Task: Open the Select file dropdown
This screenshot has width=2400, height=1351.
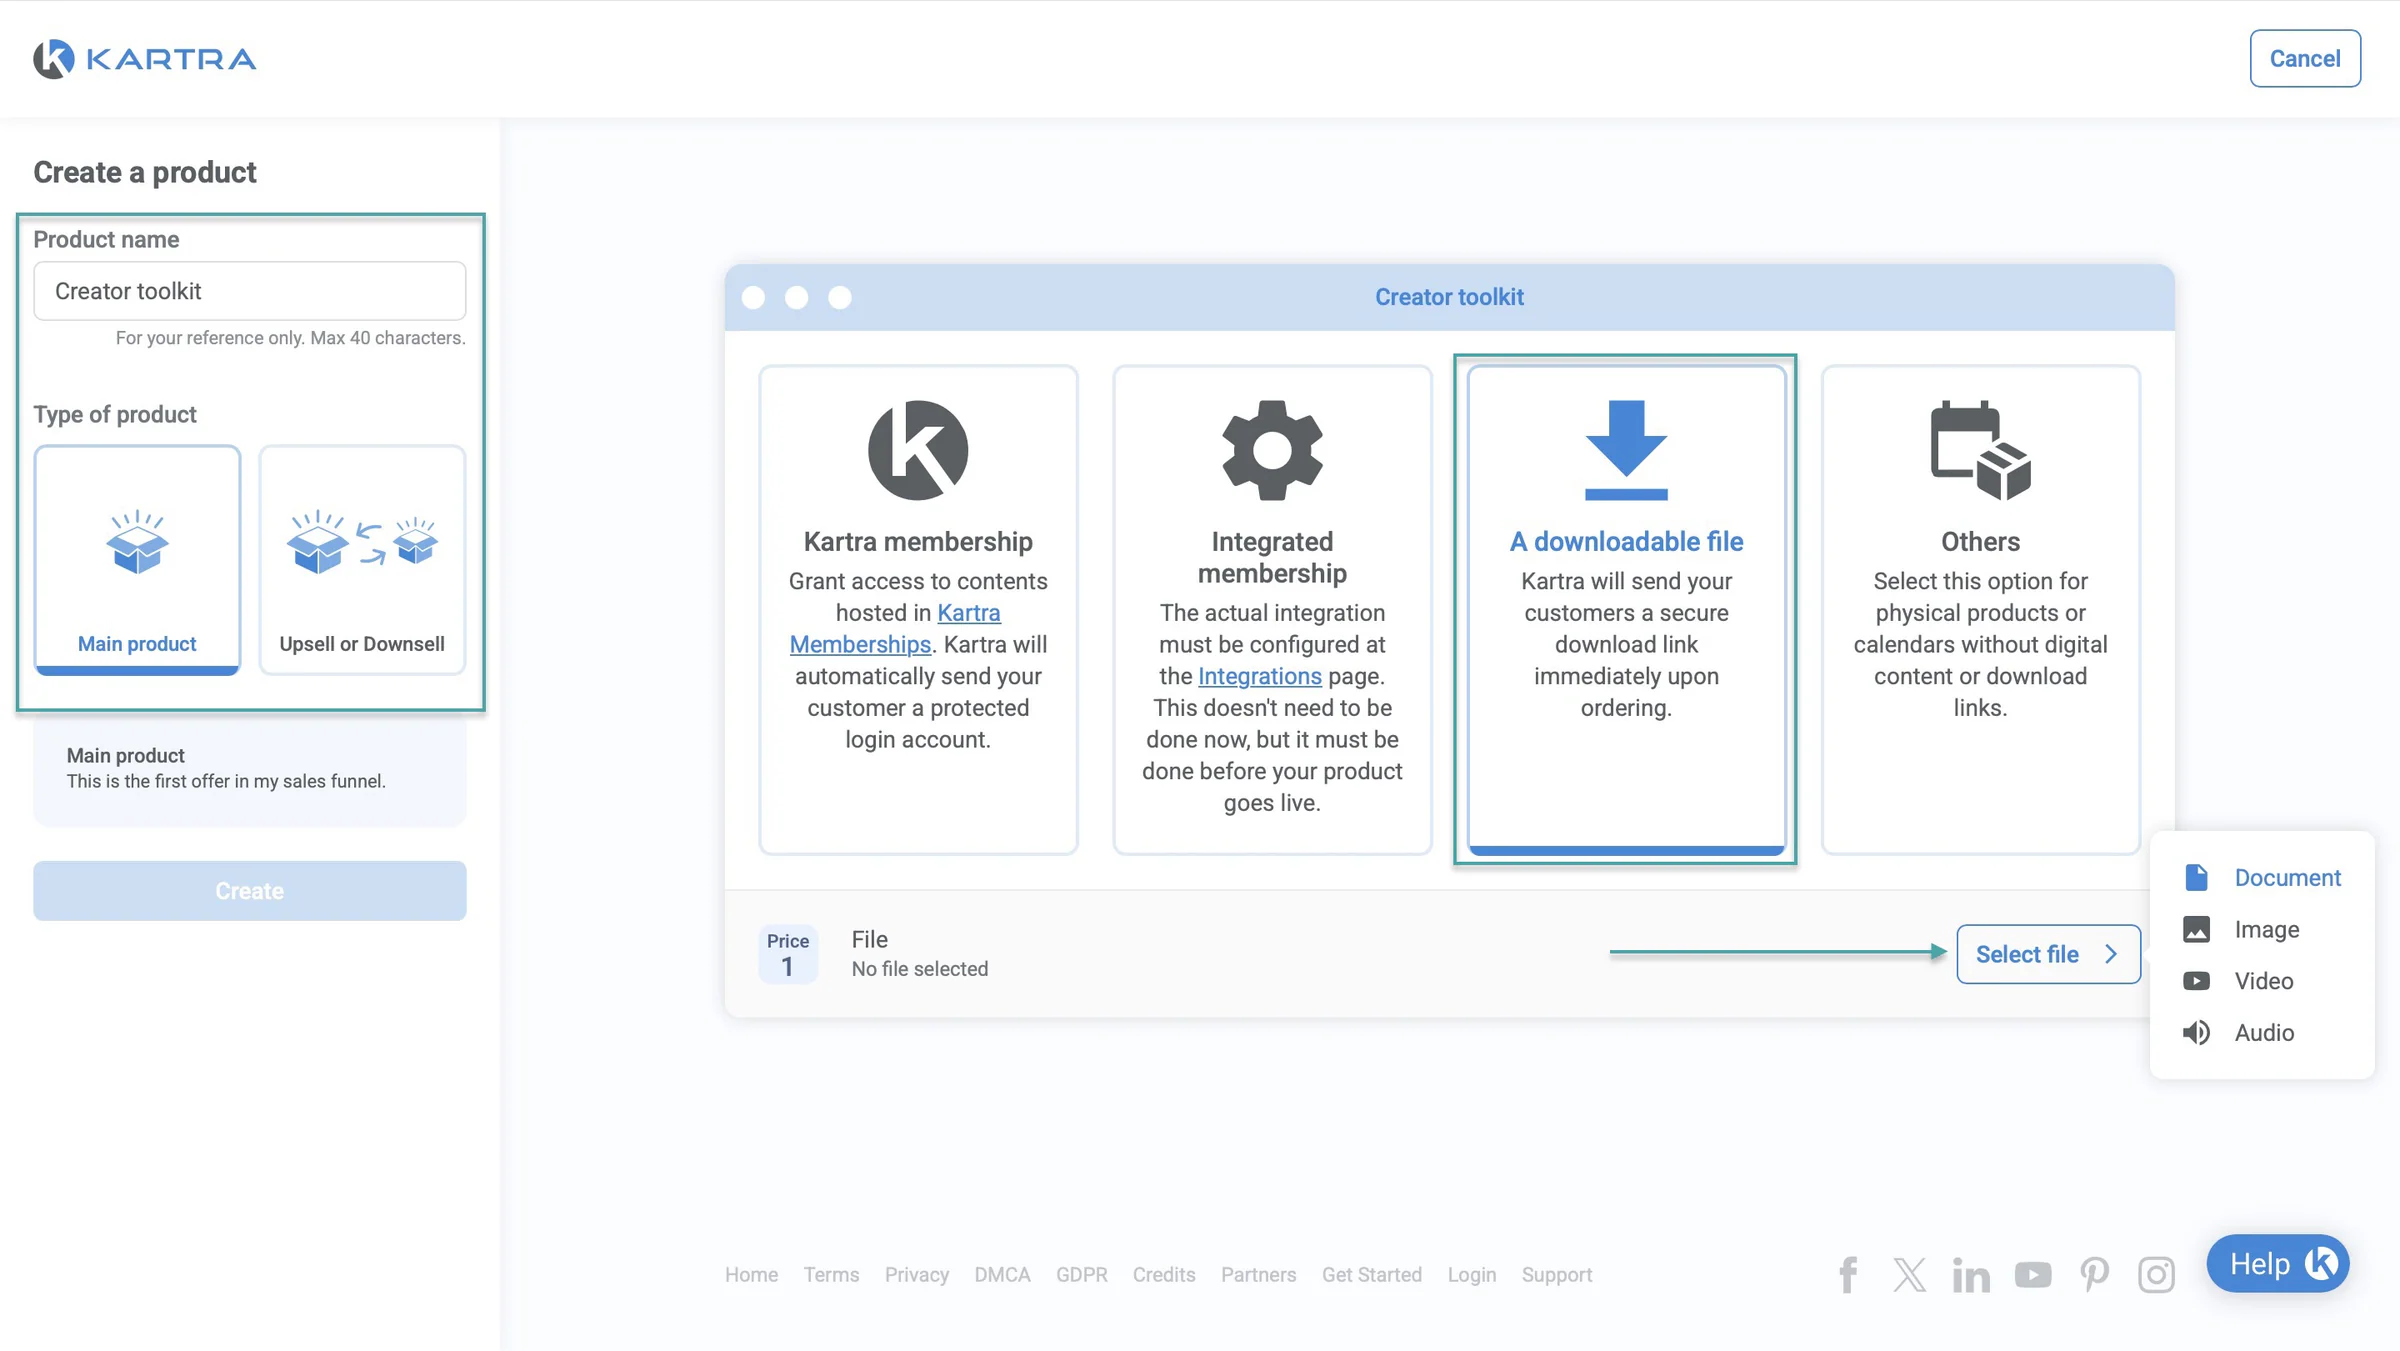Action: tap(2048, 954)
